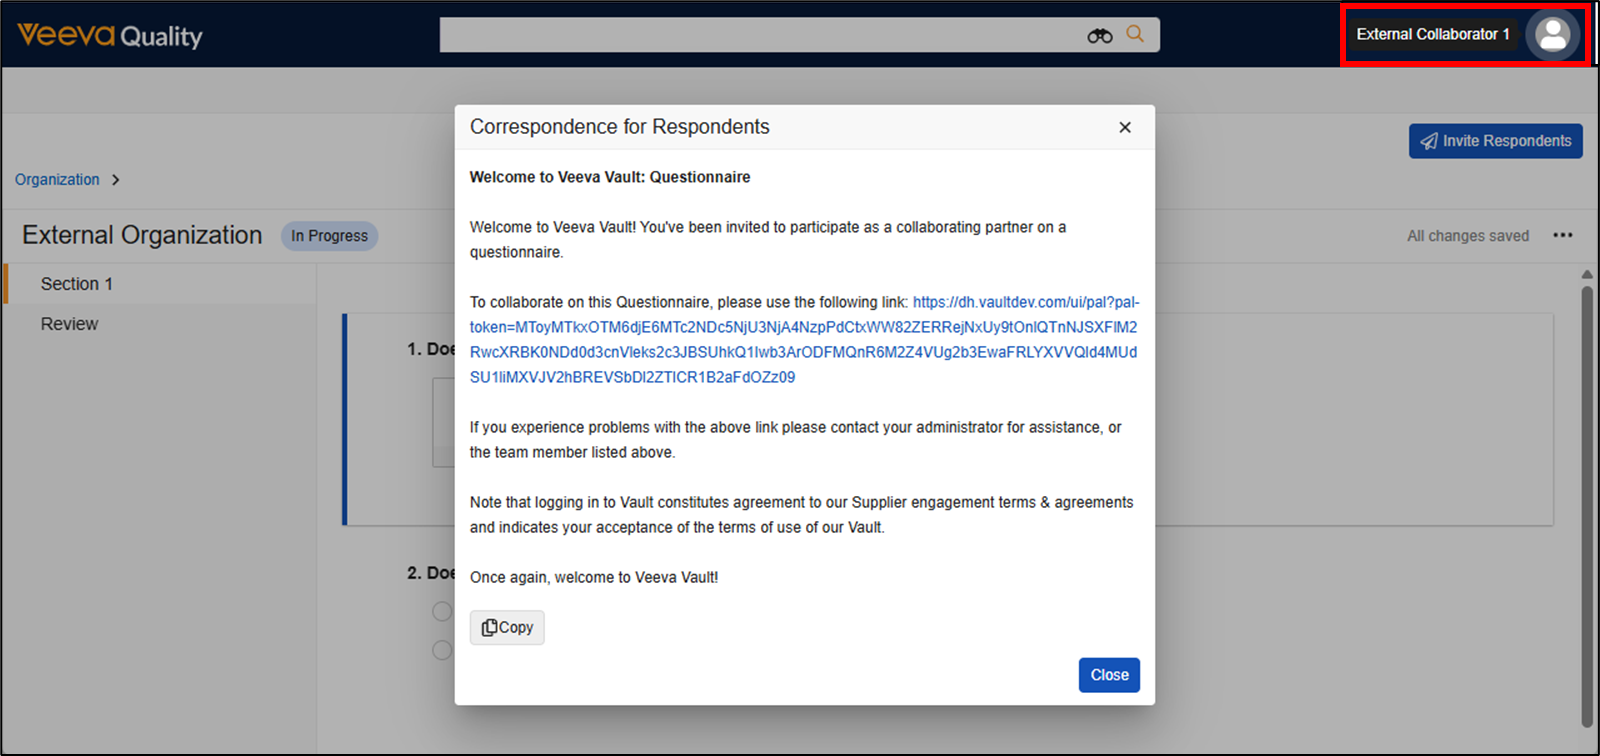Click the Invite Respondents paper plane button
1600x756 pixels.
(x=1495, y=141)
